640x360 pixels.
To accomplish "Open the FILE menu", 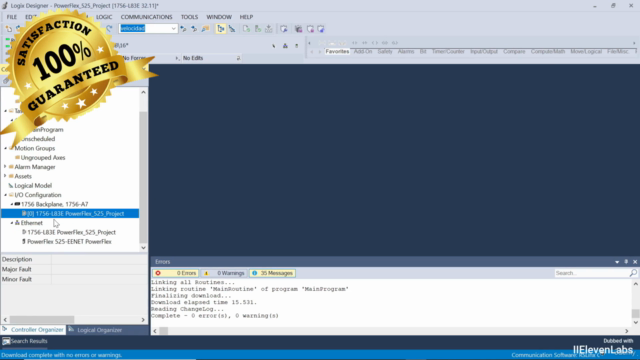I will click(x=12, y=17).
